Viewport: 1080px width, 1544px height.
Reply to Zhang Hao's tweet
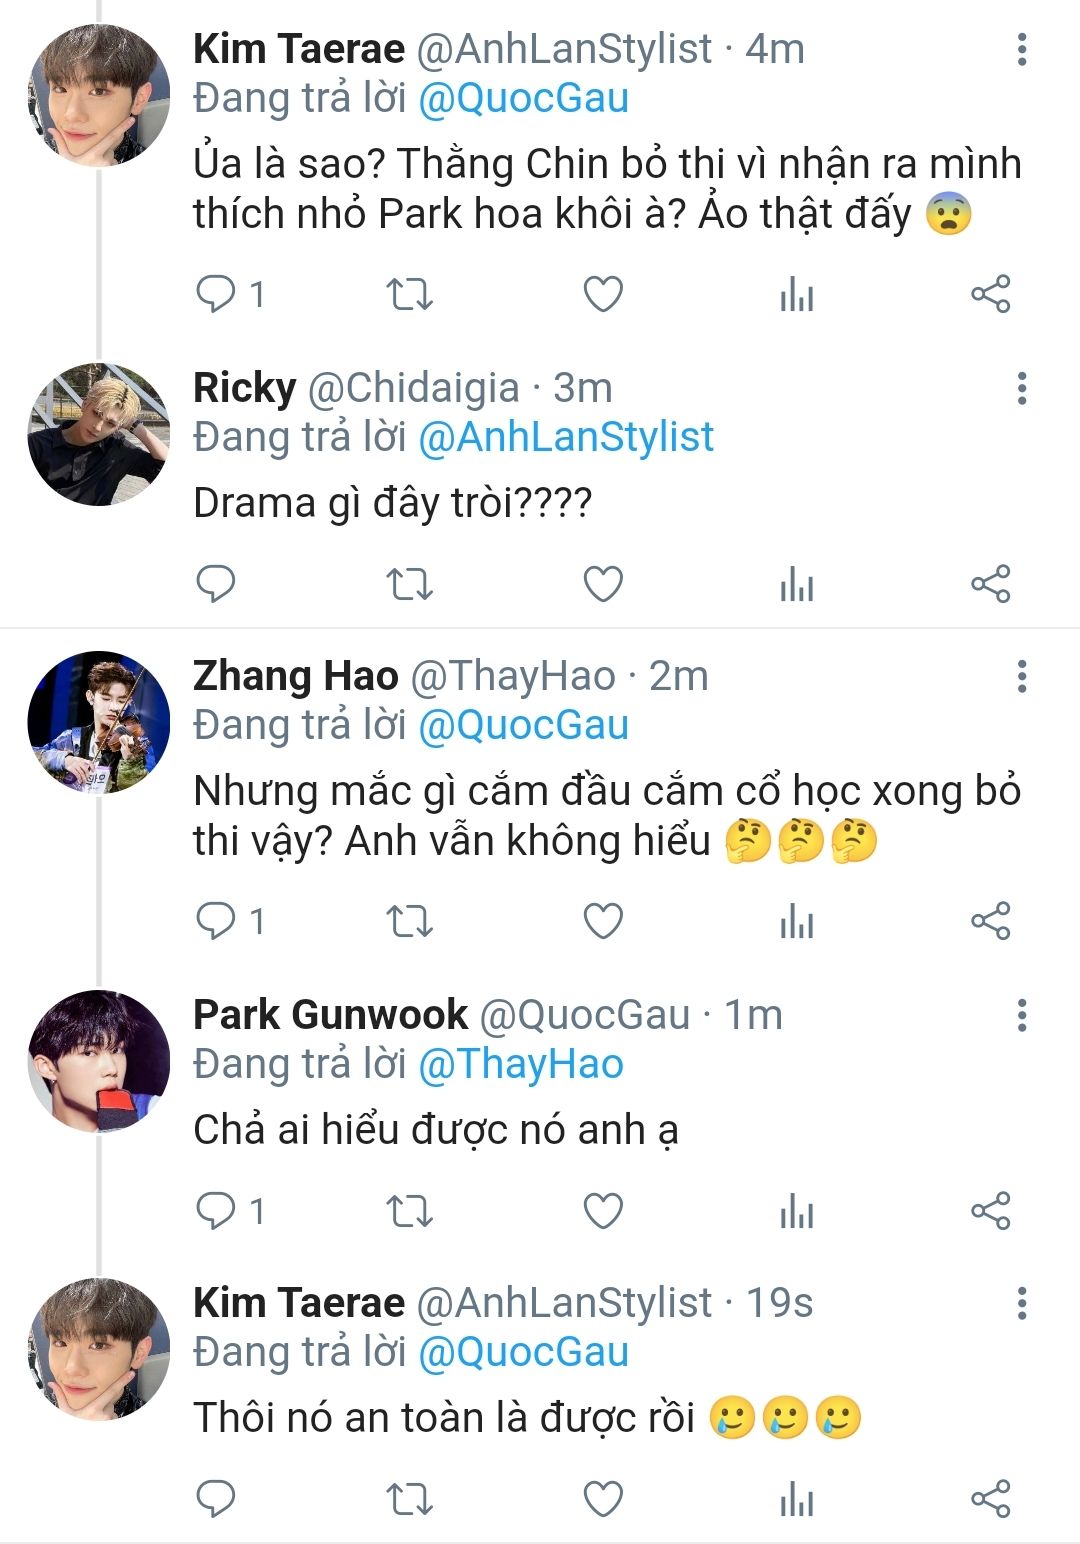pos(216,921)
